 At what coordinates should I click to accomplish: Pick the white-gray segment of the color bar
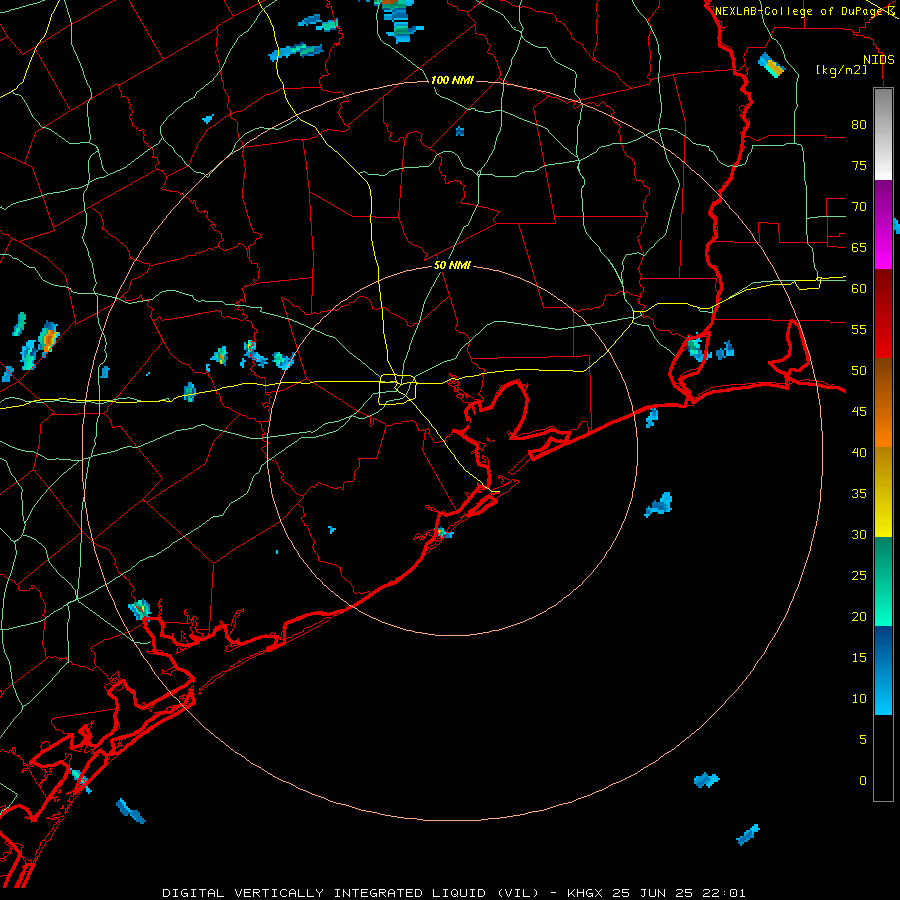[883, 134]
